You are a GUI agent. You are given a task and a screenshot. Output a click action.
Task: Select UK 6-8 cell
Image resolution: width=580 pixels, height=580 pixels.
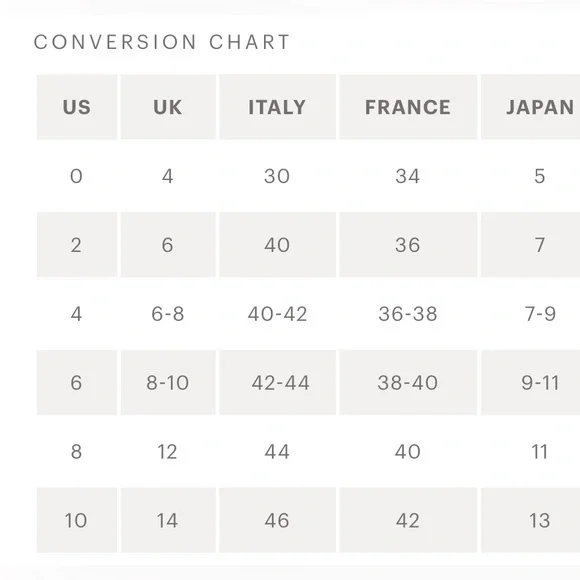coord(168,314)
